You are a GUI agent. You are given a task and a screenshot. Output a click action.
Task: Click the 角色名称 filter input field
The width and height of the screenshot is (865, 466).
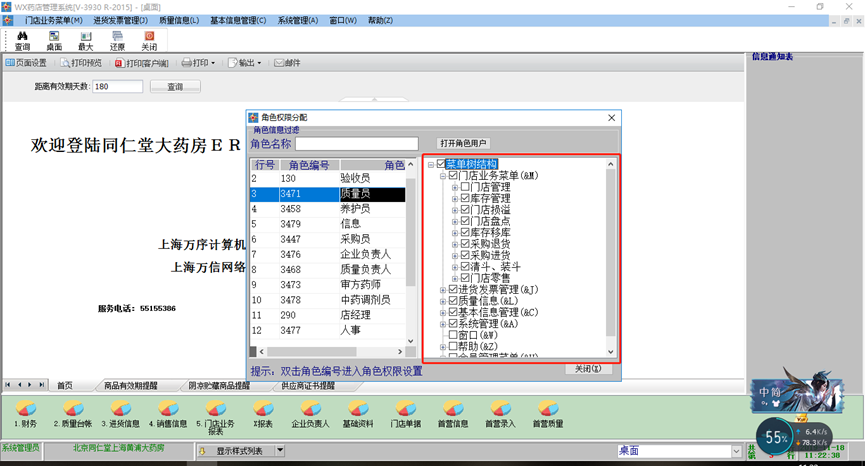(357, 144)
